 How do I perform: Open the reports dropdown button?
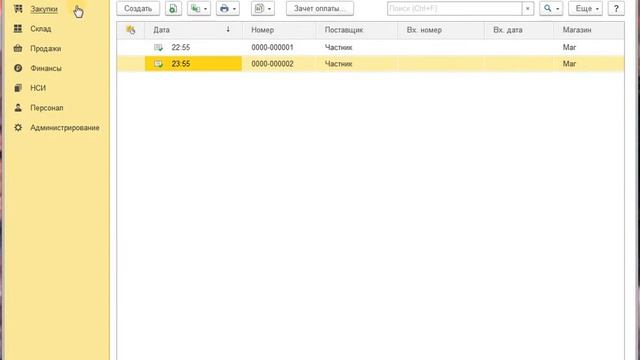tap(263, 9)
